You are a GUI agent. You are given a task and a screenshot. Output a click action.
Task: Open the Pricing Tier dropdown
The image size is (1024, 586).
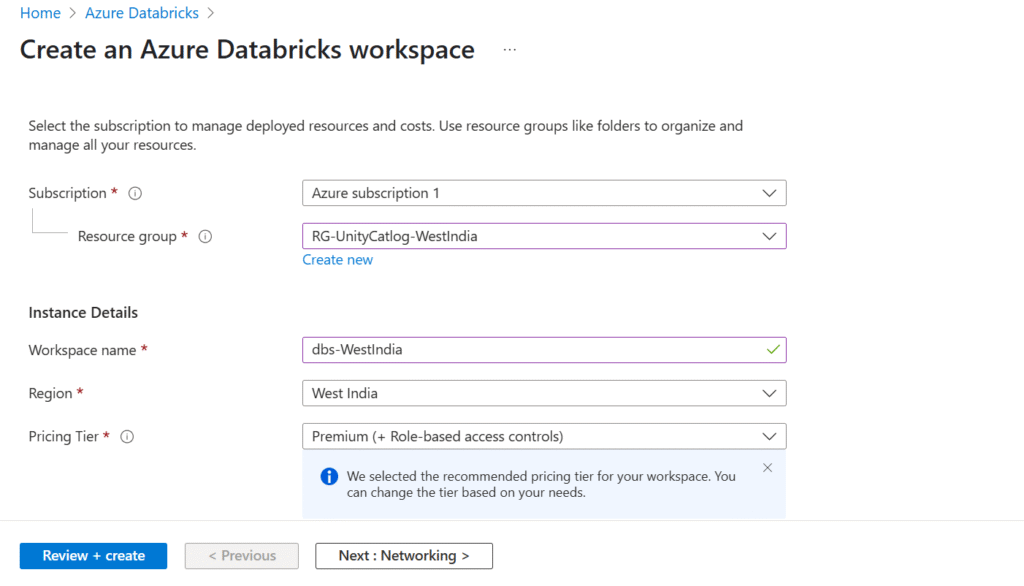point(544,436)
